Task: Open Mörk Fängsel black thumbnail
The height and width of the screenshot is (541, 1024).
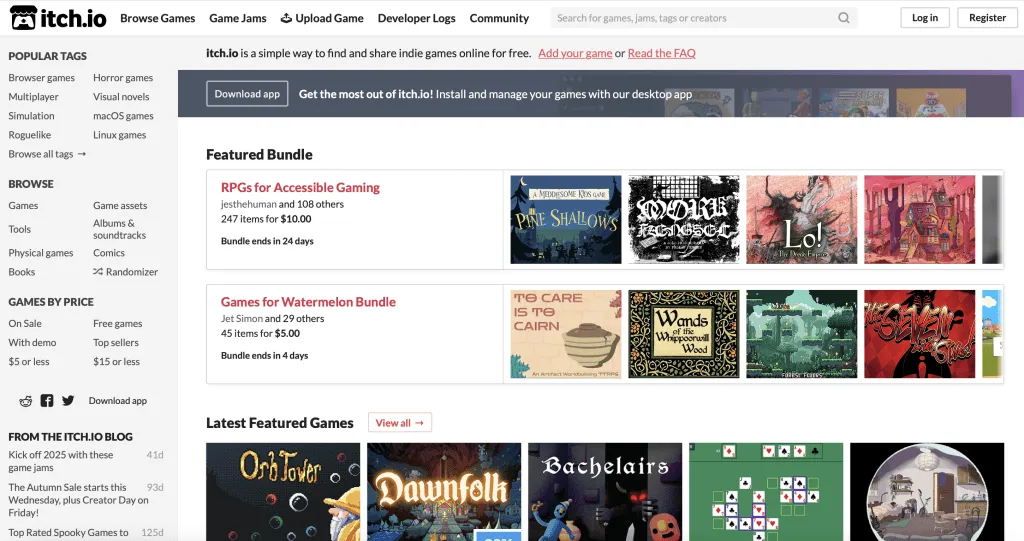Action: 684,220
